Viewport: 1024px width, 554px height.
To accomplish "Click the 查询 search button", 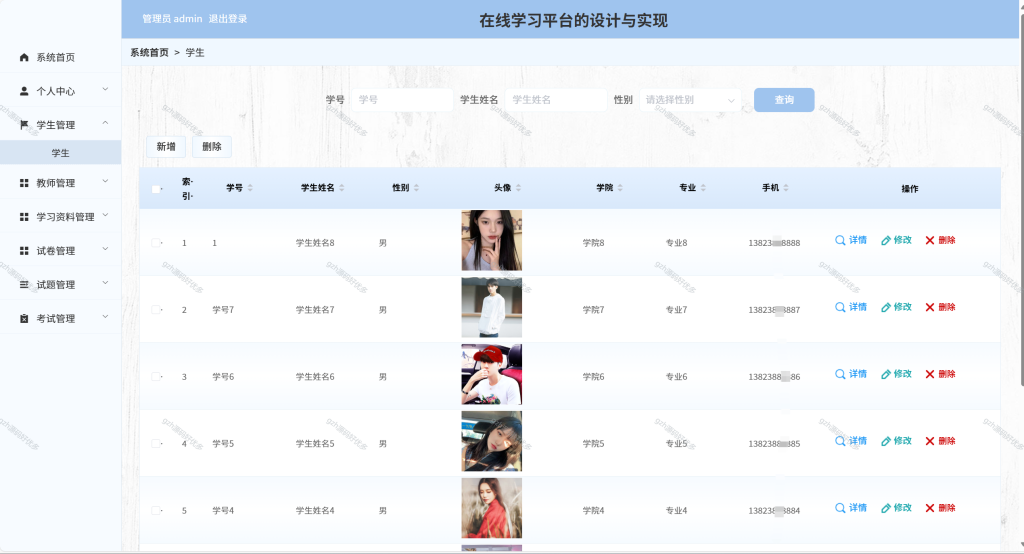I will tap(784, 100).
